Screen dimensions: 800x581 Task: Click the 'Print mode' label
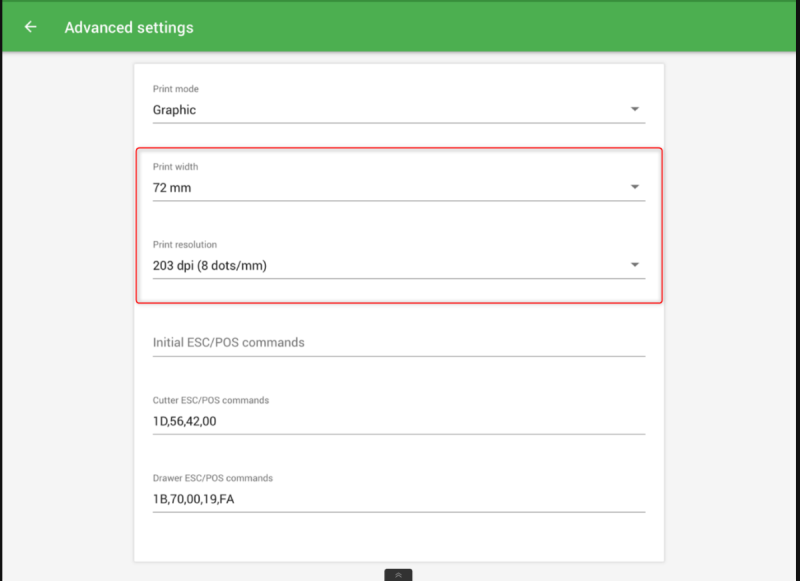click(x=176, y=89)
